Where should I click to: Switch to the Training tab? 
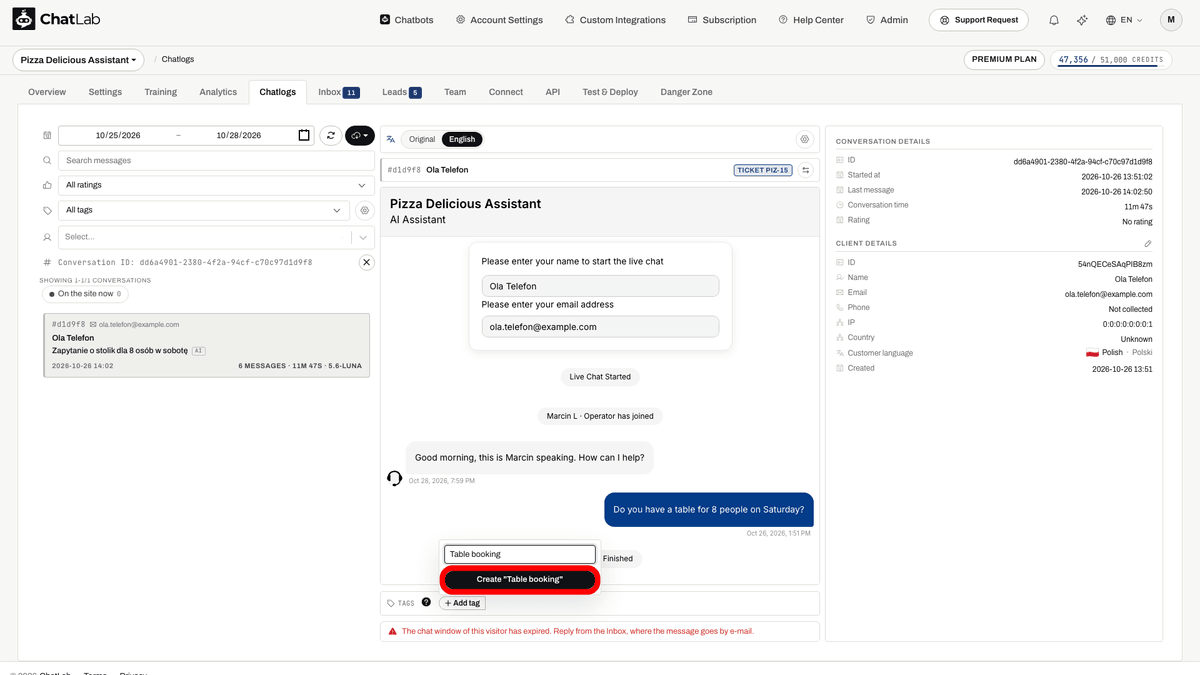(x=160, y=92)
